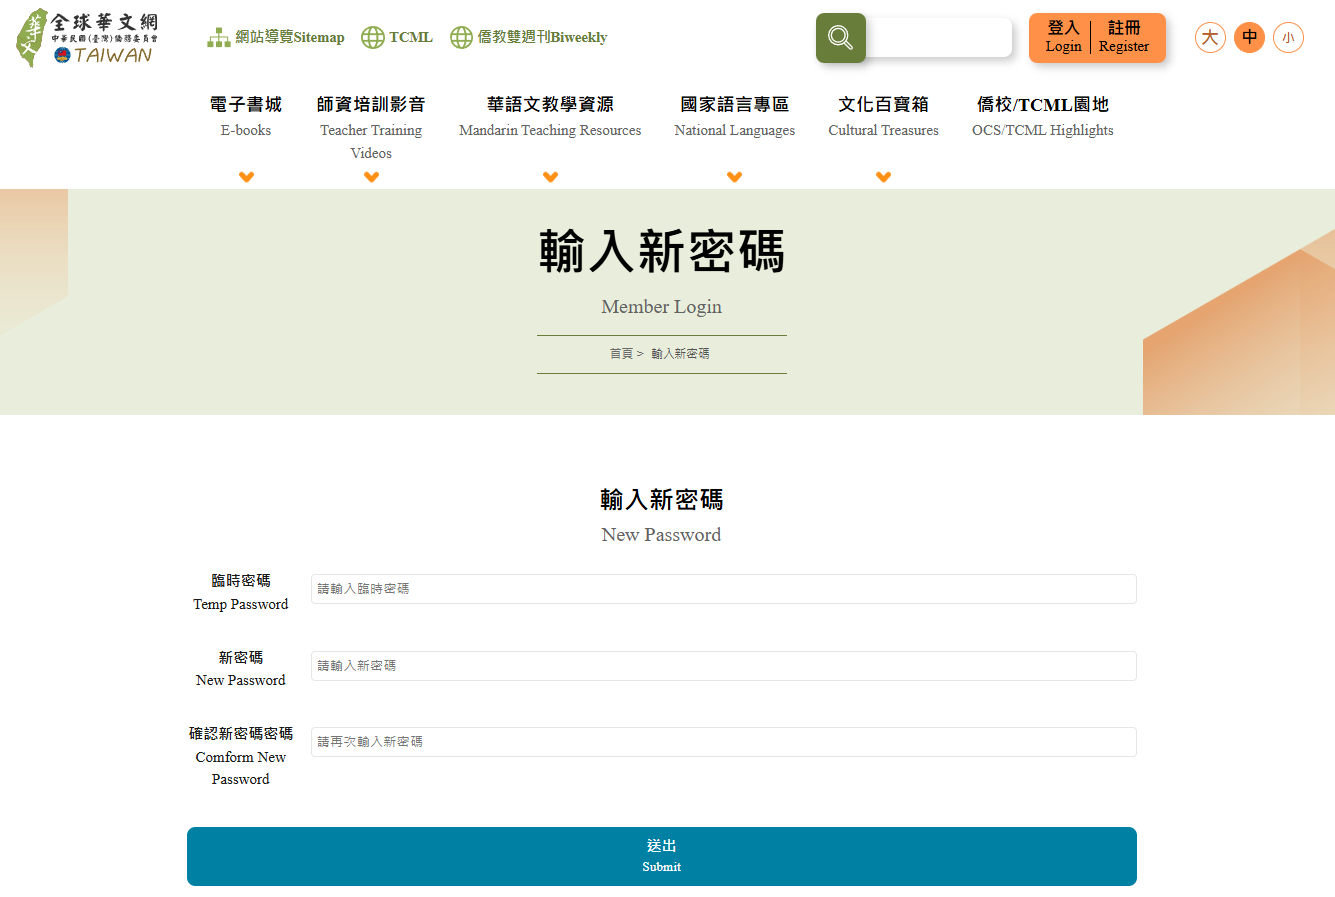Set font size to large (大)
This screenshot has width=1335, height=897.
click(x=1210, y=38)
